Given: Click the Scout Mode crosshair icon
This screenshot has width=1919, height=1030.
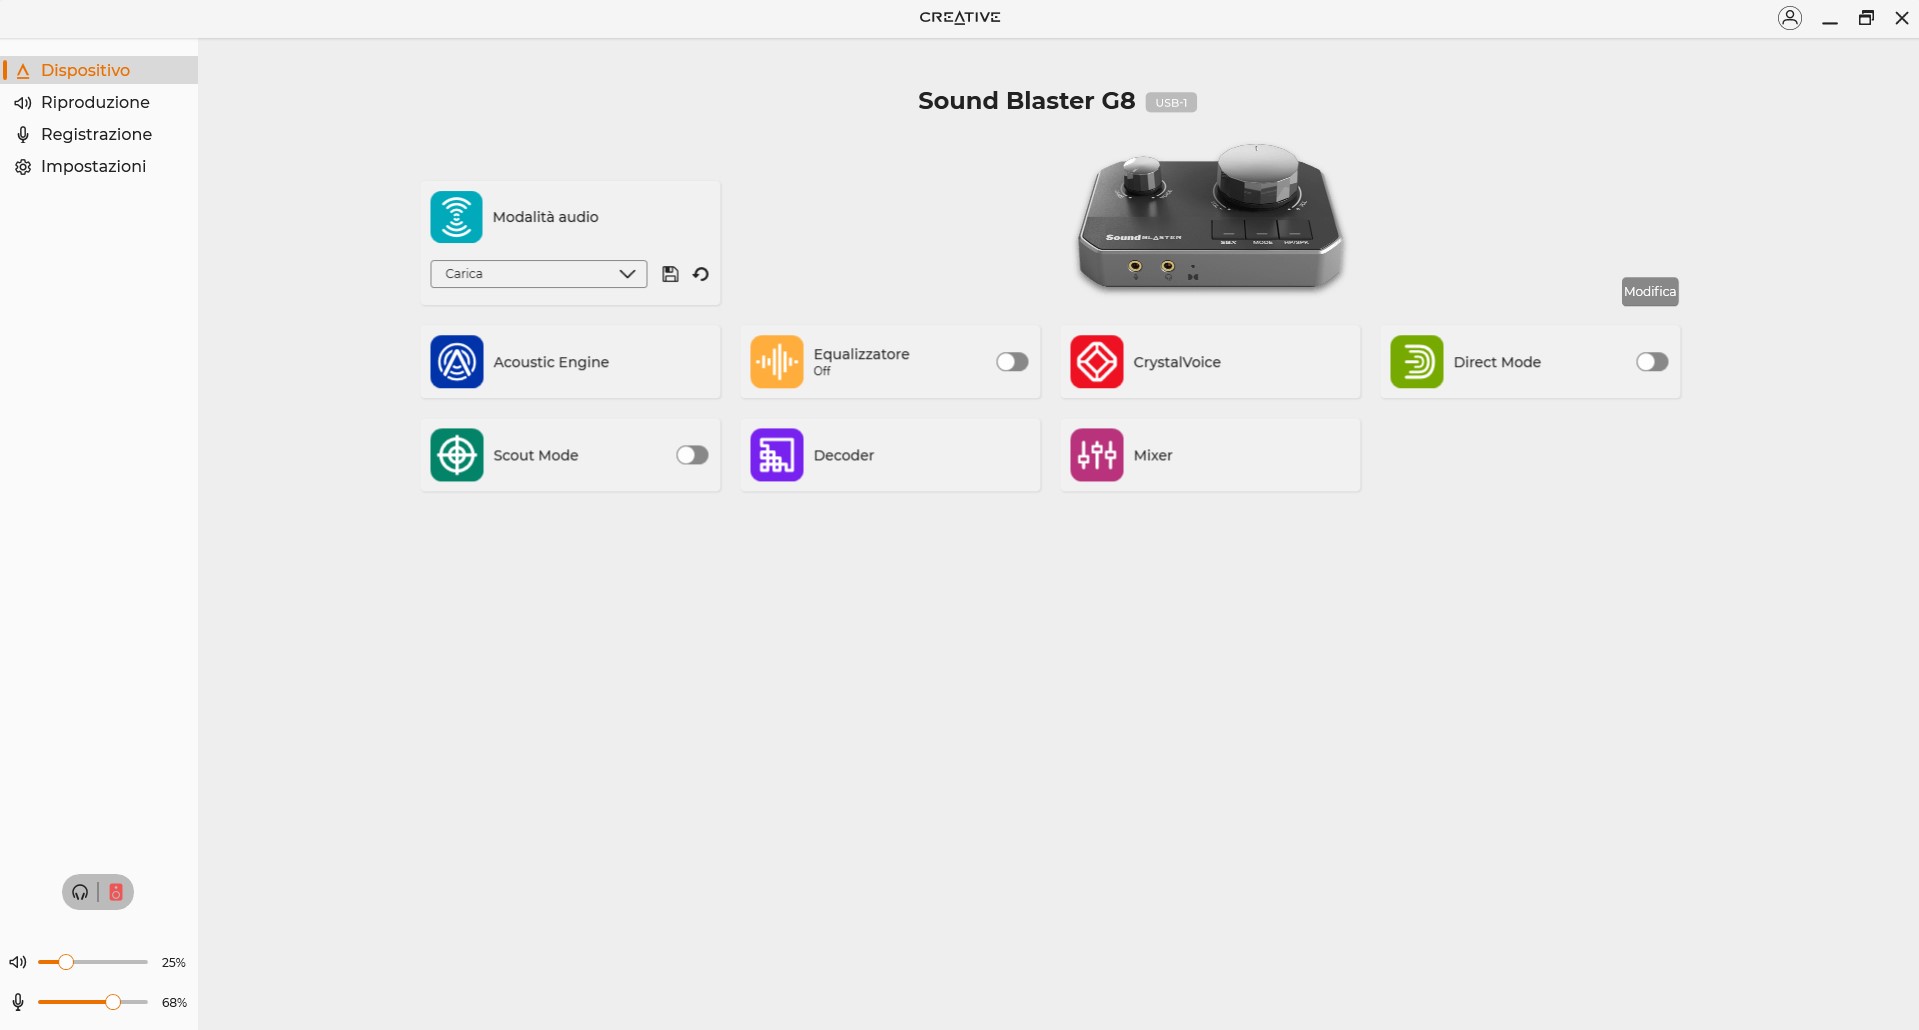Looking at the screenshot, I should pyautogui.click(x=457, y=455).
